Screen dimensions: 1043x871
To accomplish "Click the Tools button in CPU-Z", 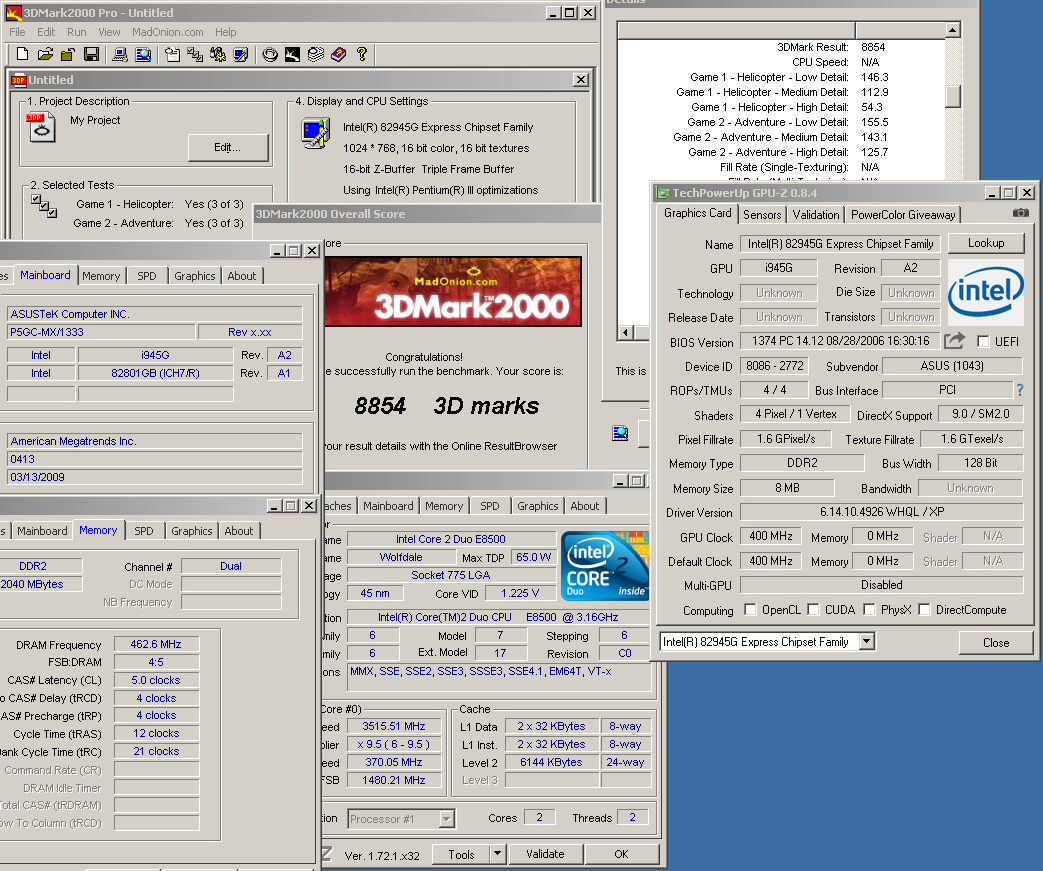I will (x=461, y=854).
